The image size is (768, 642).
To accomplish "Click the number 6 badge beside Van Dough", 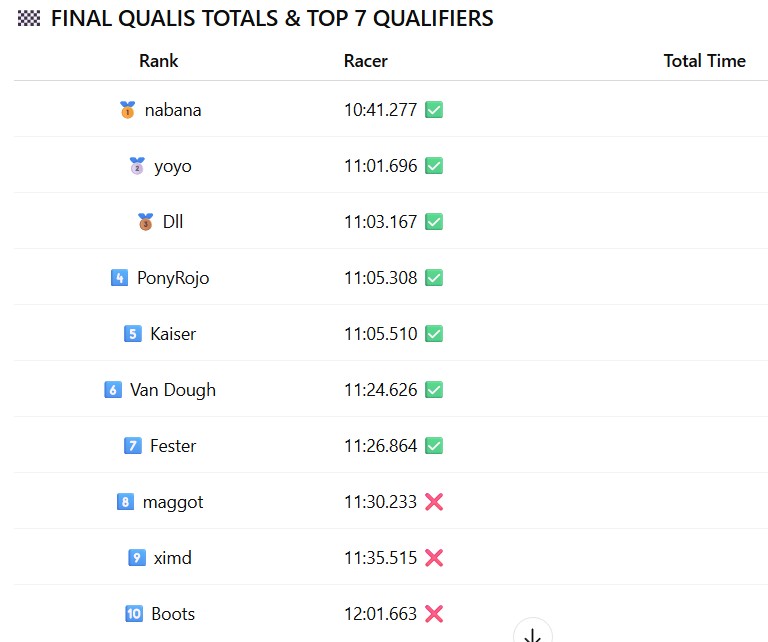I will (113, 390).
